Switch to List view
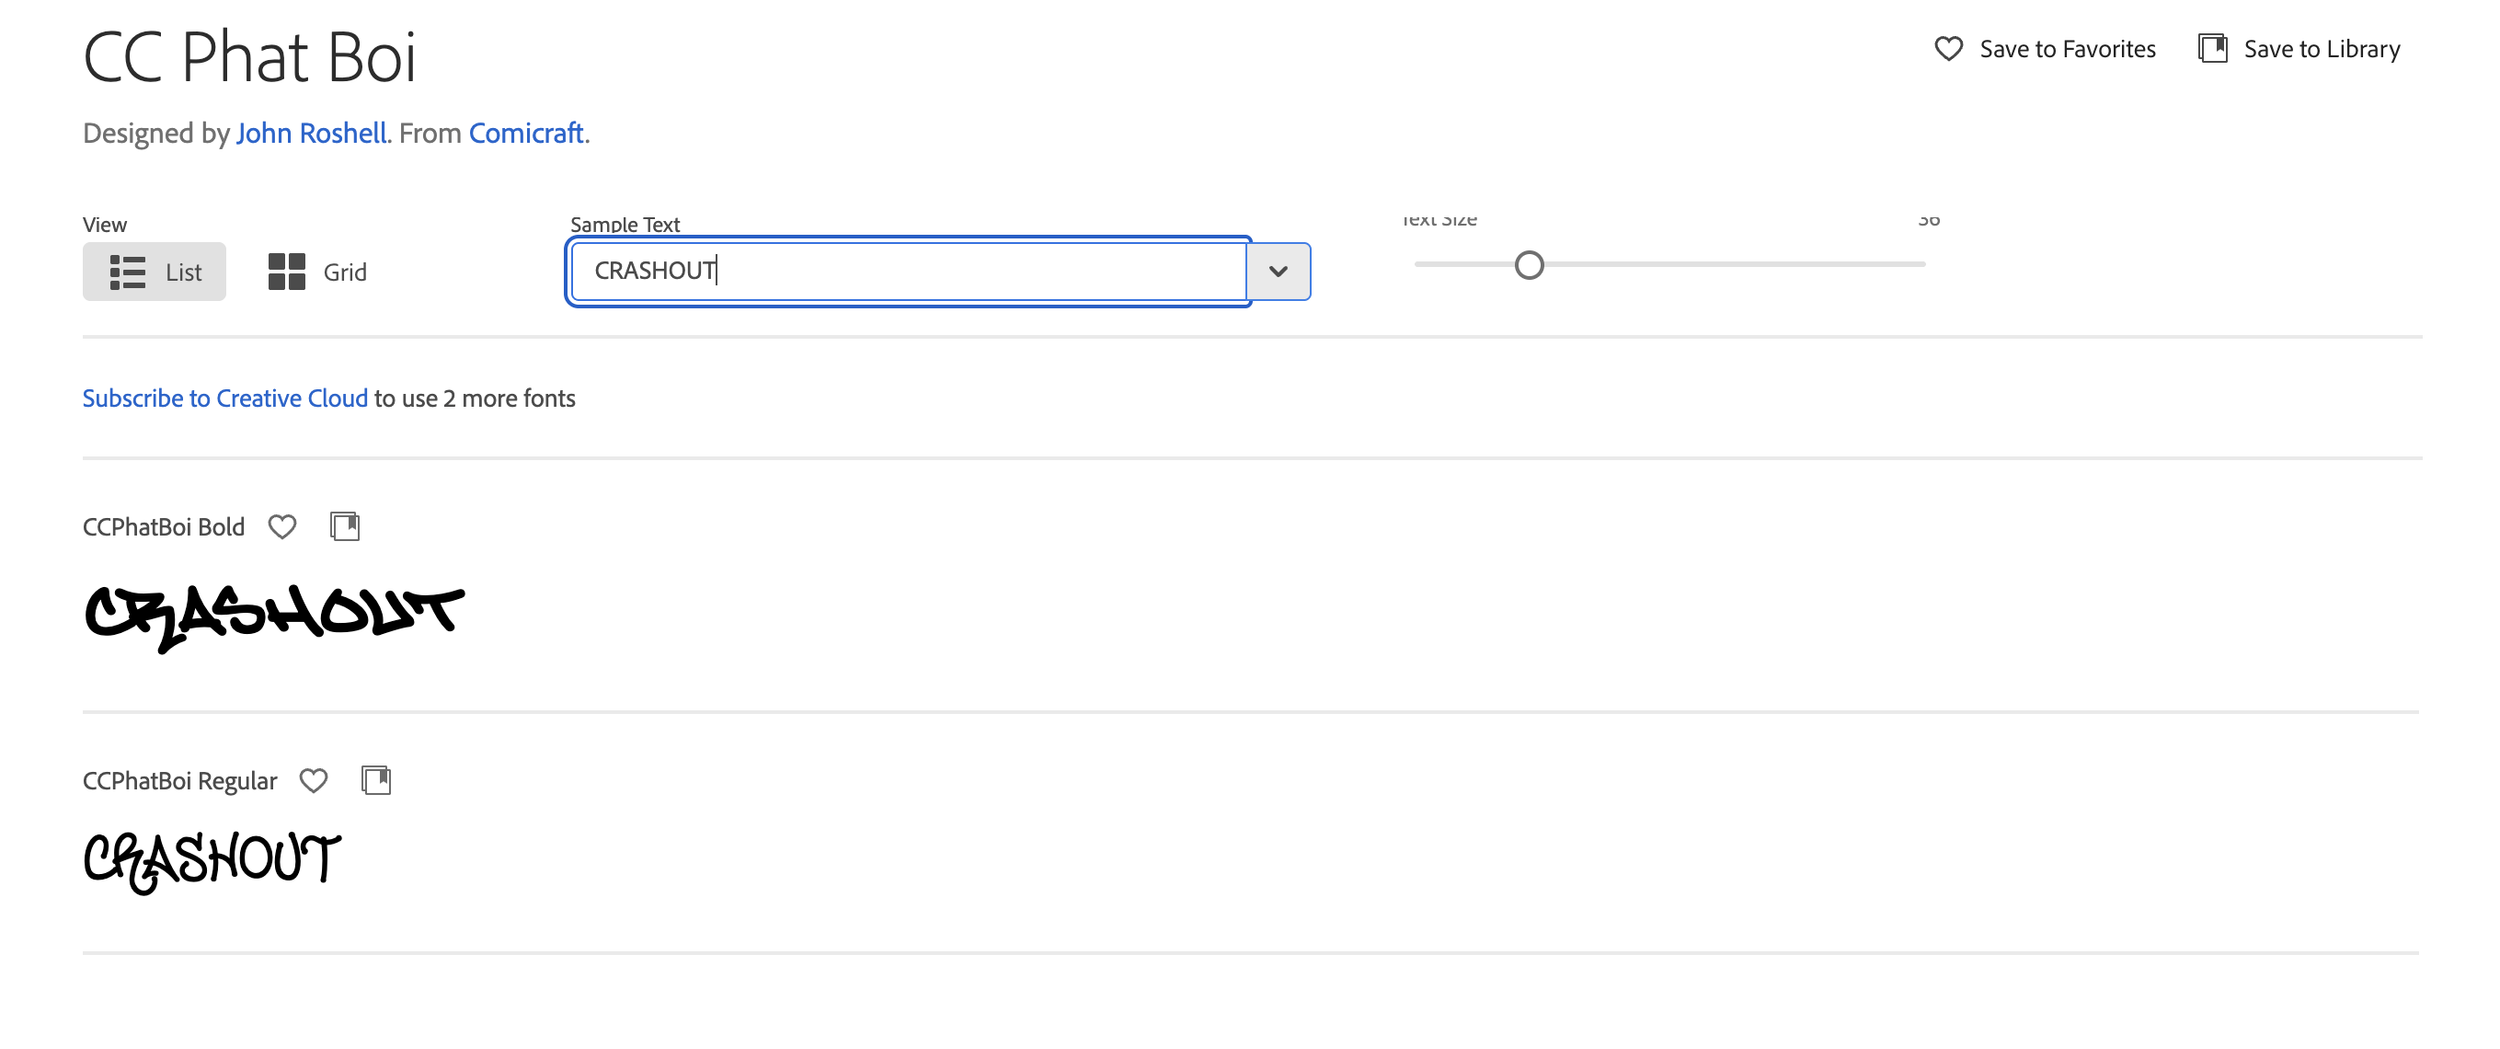Viewport: 2500px width, 1049px height. [x=154, y=271]
